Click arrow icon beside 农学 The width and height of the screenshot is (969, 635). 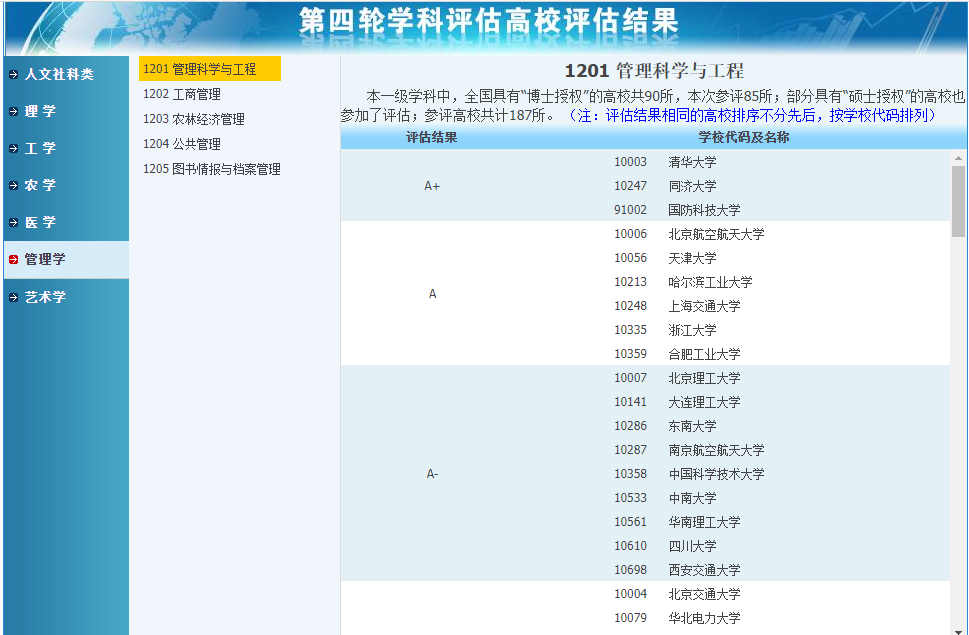click(x=14, y=185)
